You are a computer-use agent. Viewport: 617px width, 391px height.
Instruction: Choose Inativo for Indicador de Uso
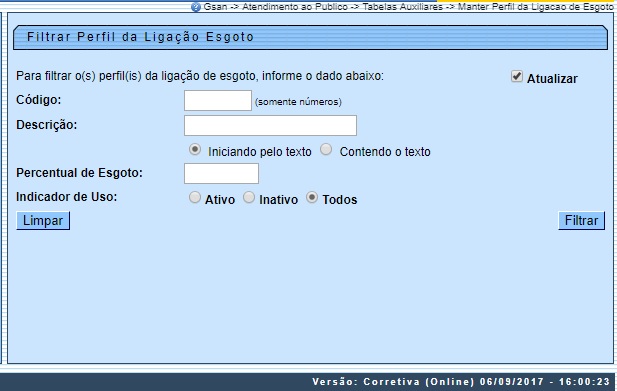(249, 197)
